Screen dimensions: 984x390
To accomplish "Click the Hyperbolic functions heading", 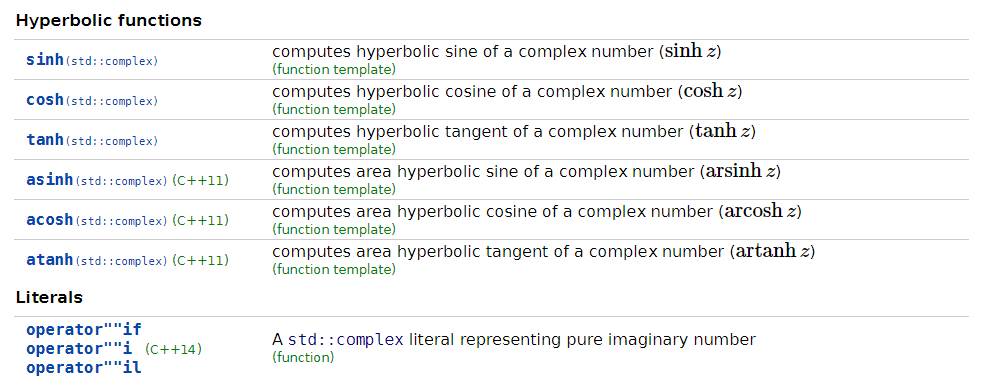I will coord(109,21).
